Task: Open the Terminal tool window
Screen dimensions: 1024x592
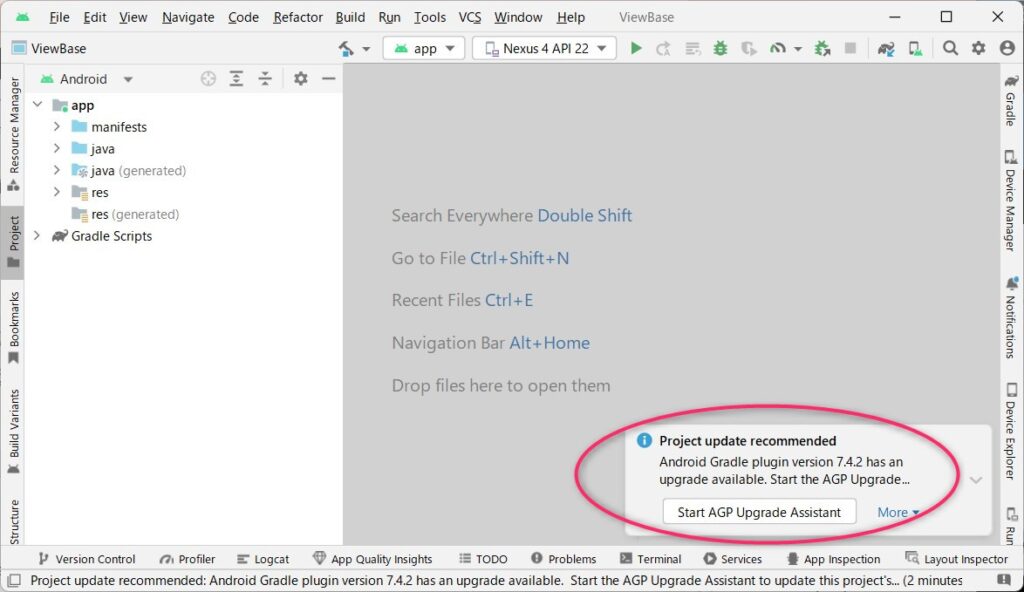Action: pyautogui.click(x=650, y=559)
